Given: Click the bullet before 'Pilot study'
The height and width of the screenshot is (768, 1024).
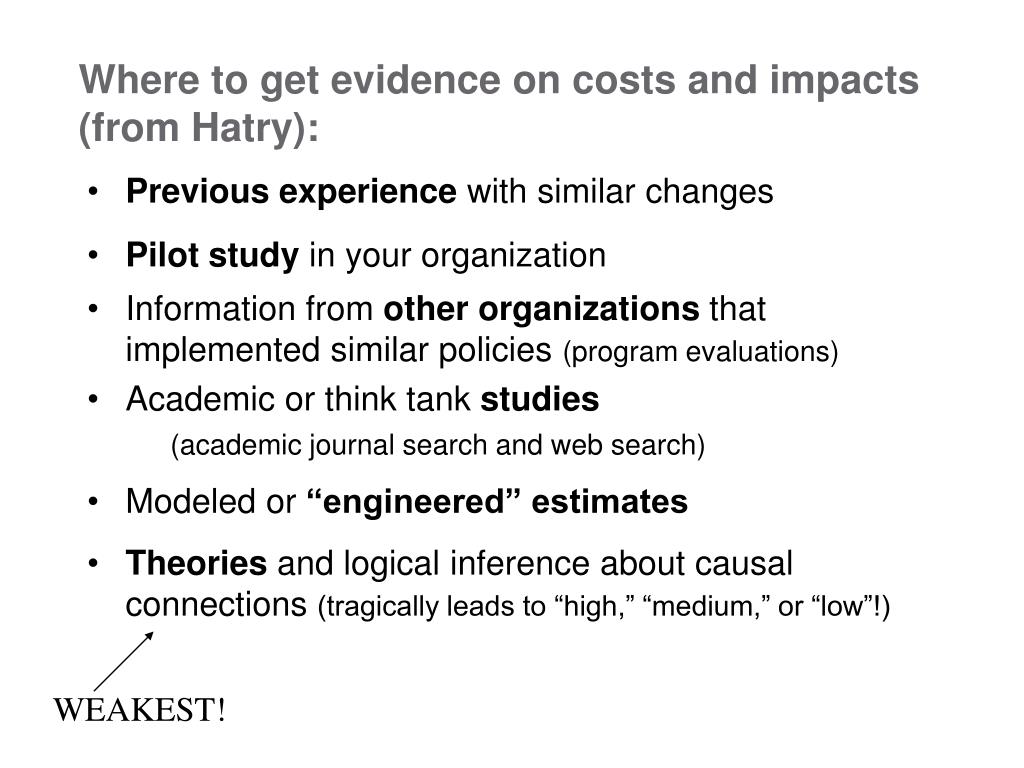Looking at the screenshot, I should click(x=93, y=255).
